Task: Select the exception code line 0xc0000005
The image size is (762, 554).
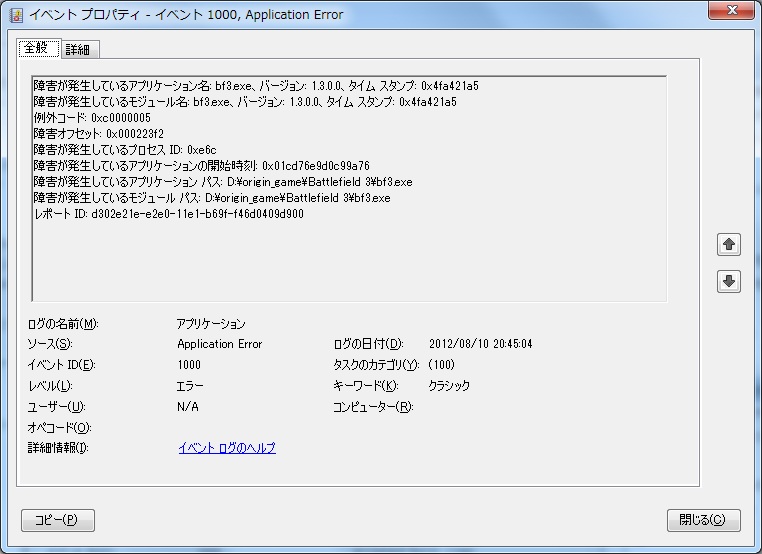Action: point(92,118)
